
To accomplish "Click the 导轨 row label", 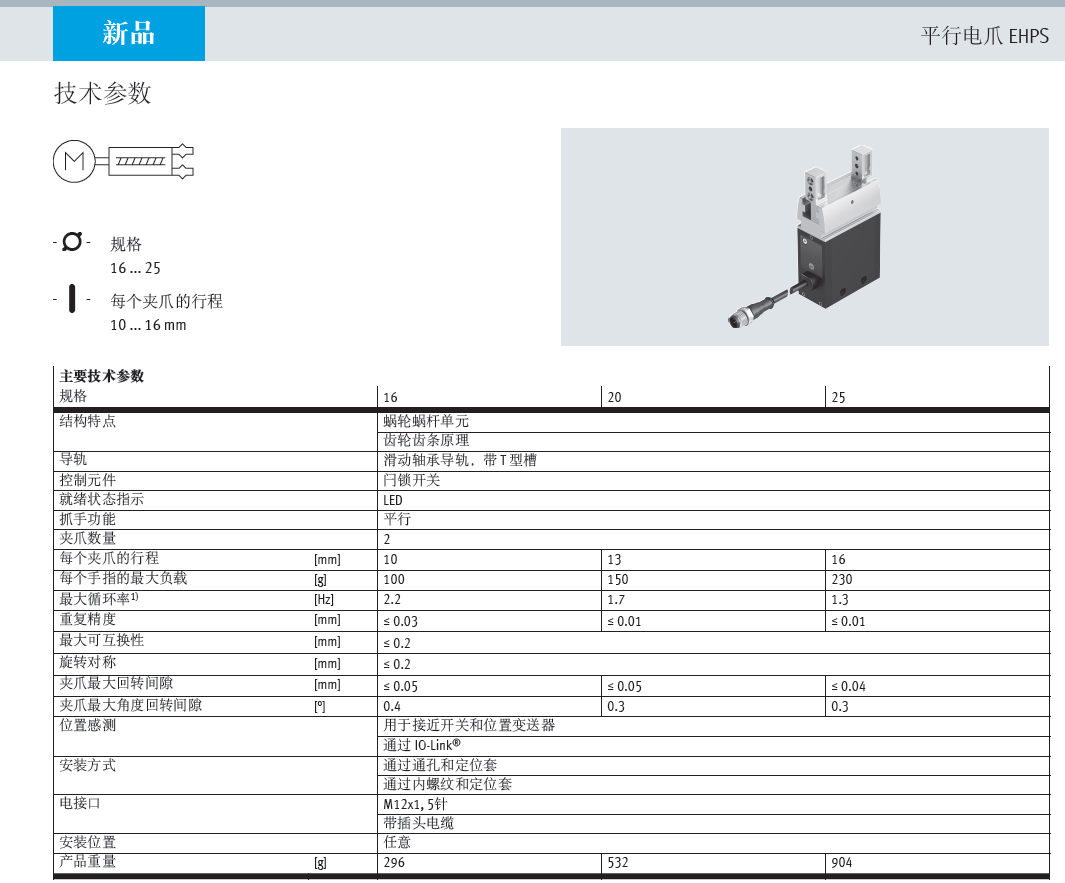I will 73,459.
